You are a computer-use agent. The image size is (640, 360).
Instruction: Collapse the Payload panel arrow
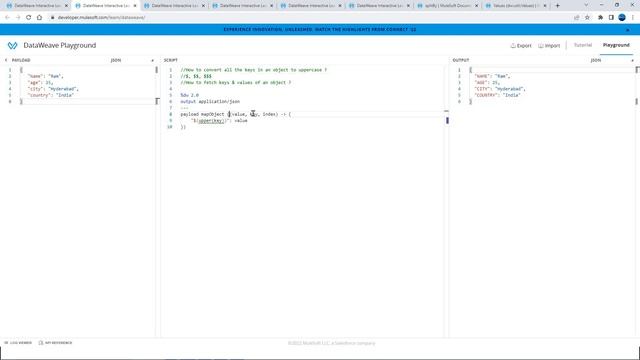click(x=6, y=60)
